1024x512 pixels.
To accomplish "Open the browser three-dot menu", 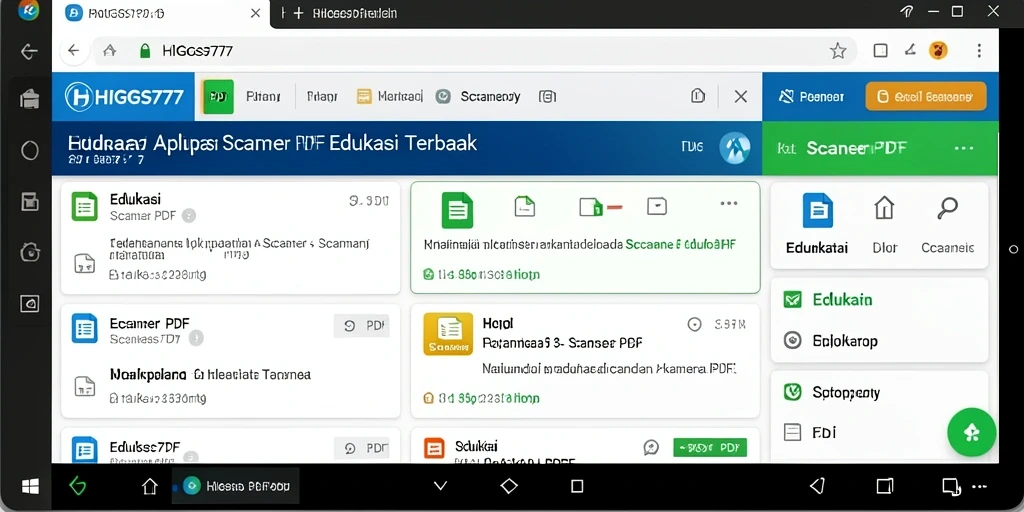I will click(978, 51).
